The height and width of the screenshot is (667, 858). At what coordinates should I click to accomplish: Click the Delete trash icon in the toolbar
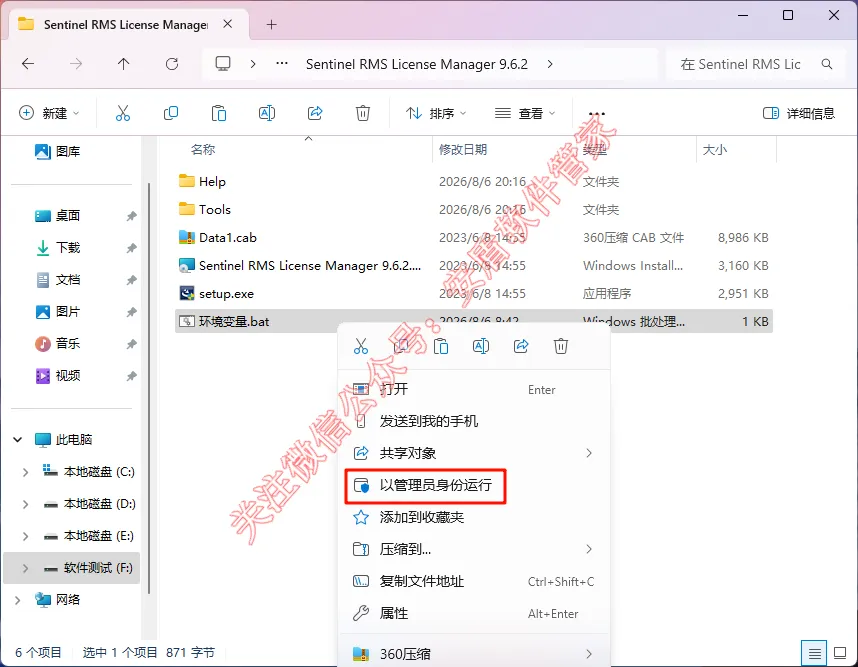pos(363,113)
